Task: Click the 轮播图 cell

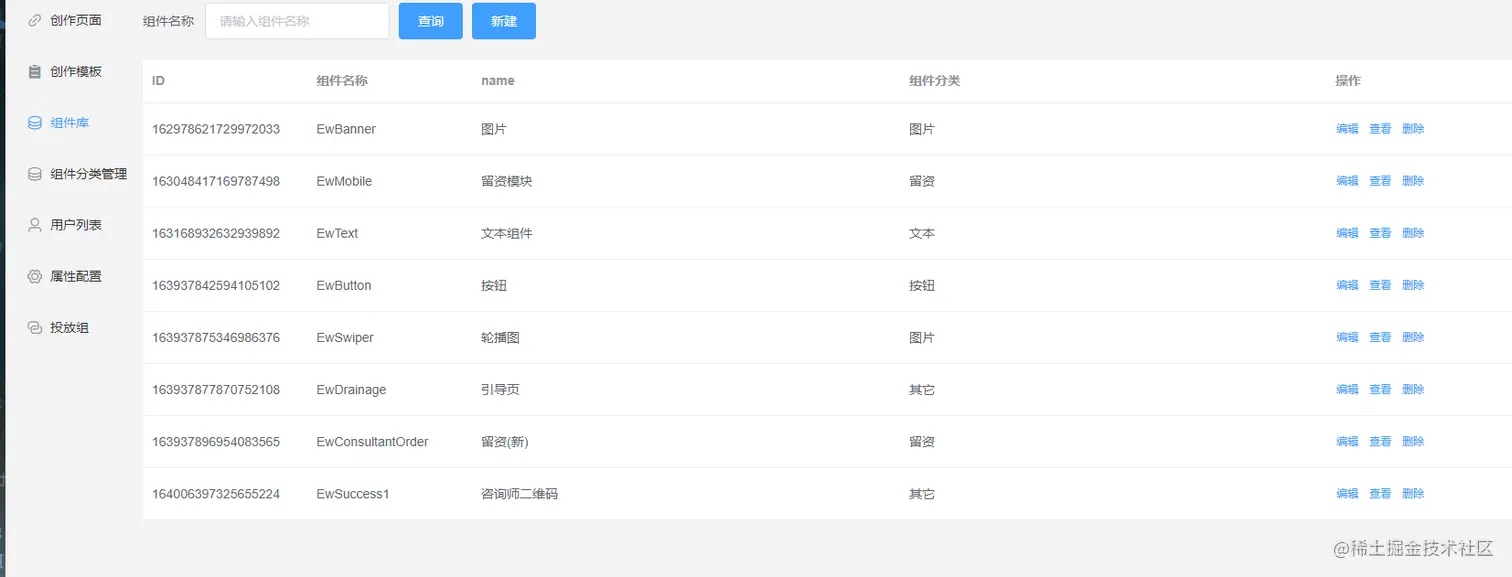Action: tap(500, 337)
